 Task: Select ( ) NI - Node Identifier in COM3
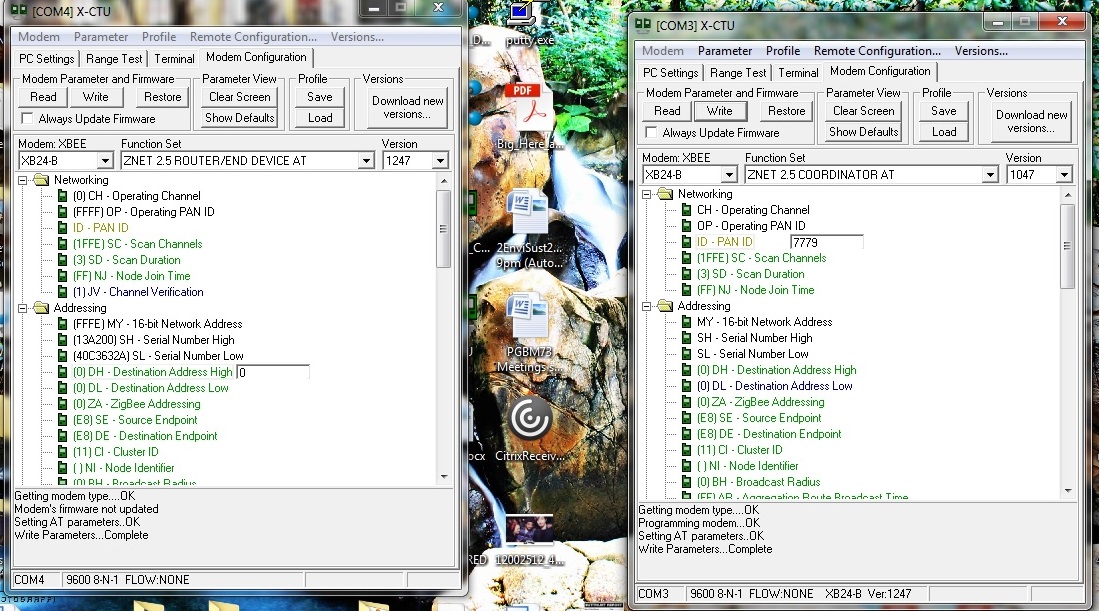747,466
